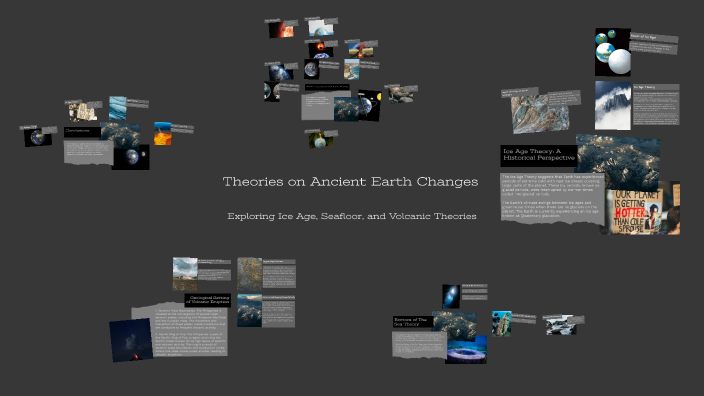Image resolution: width=704 pixels, height=396 pixels.
Task: Open the volcano cross-section diagram
Action: click(x=361, y=49)
